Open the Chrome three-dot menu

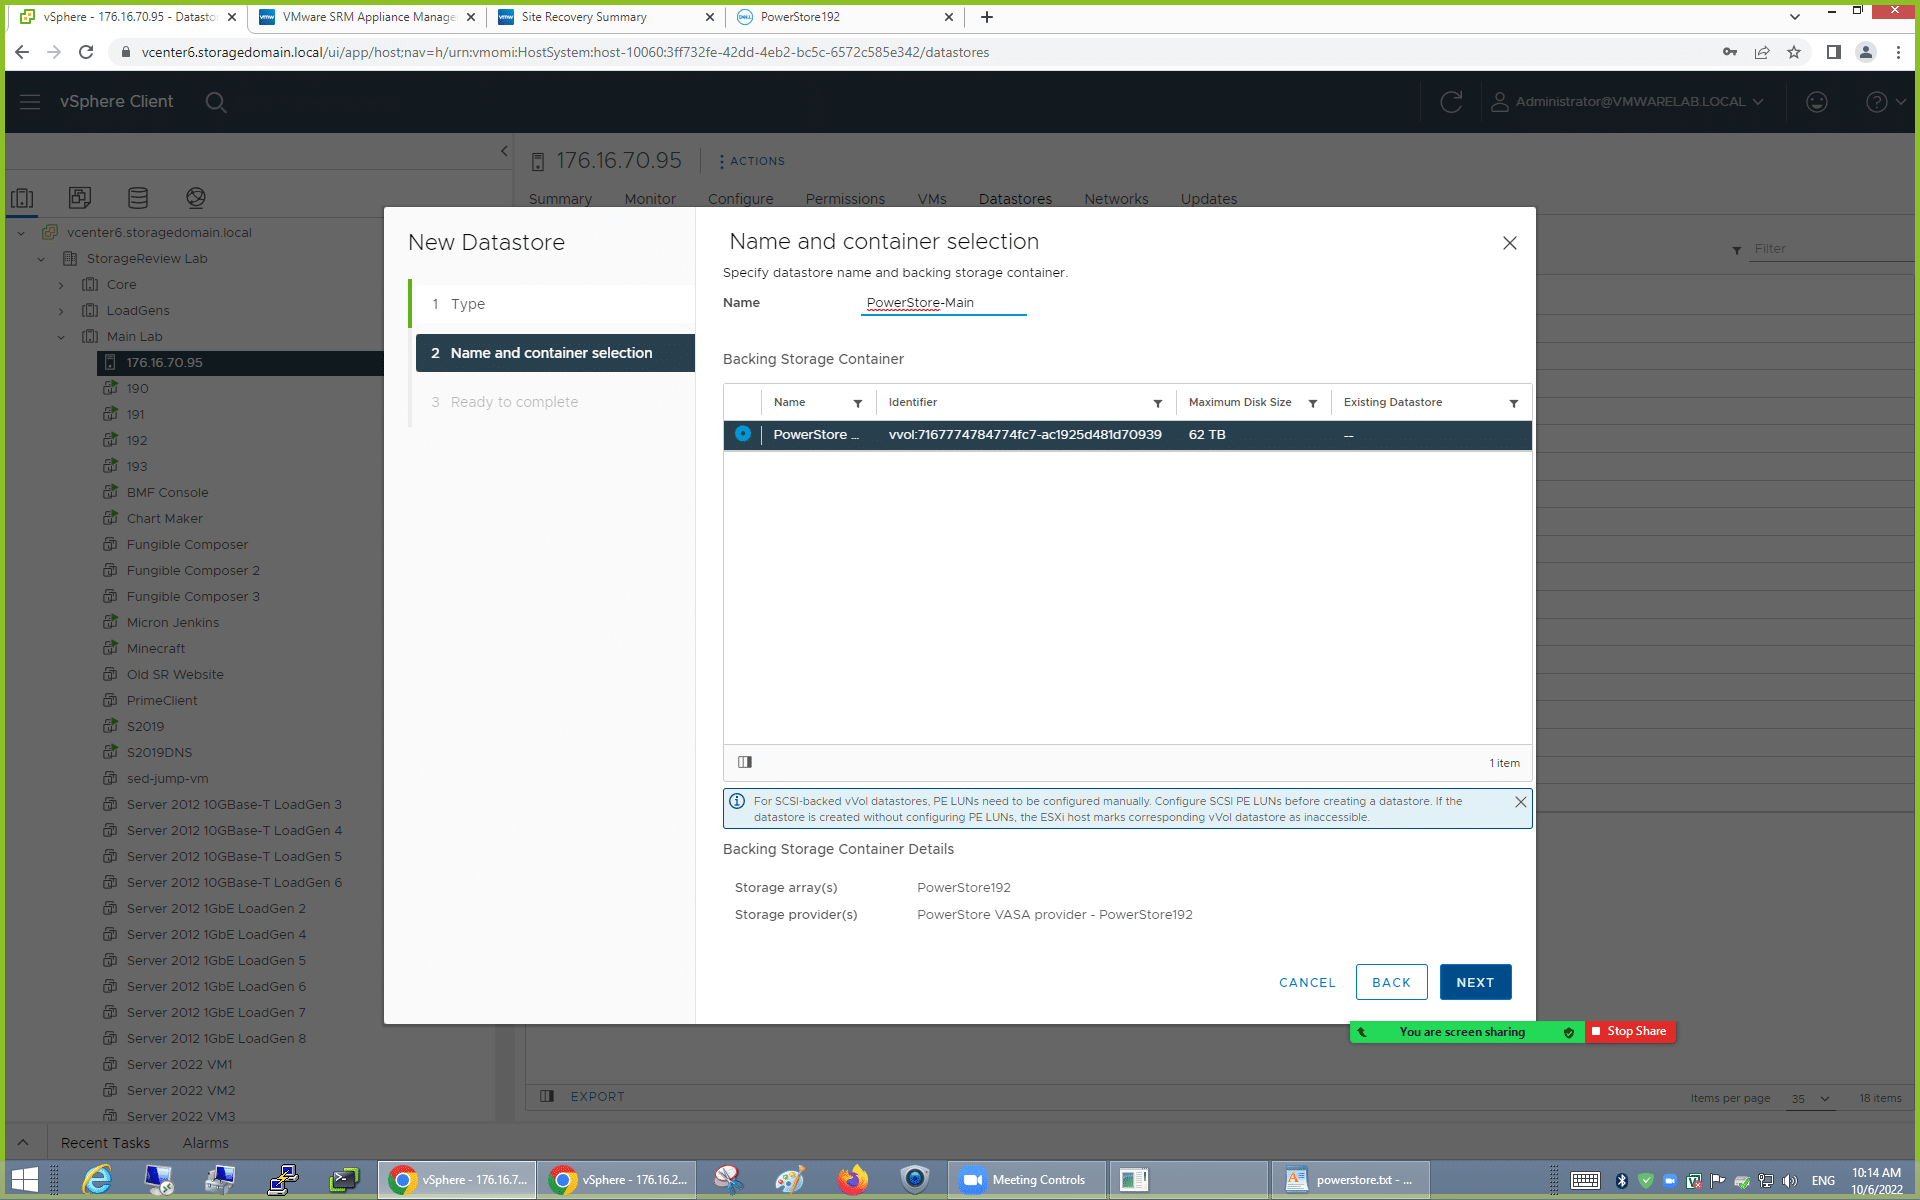pos(1898,52)
